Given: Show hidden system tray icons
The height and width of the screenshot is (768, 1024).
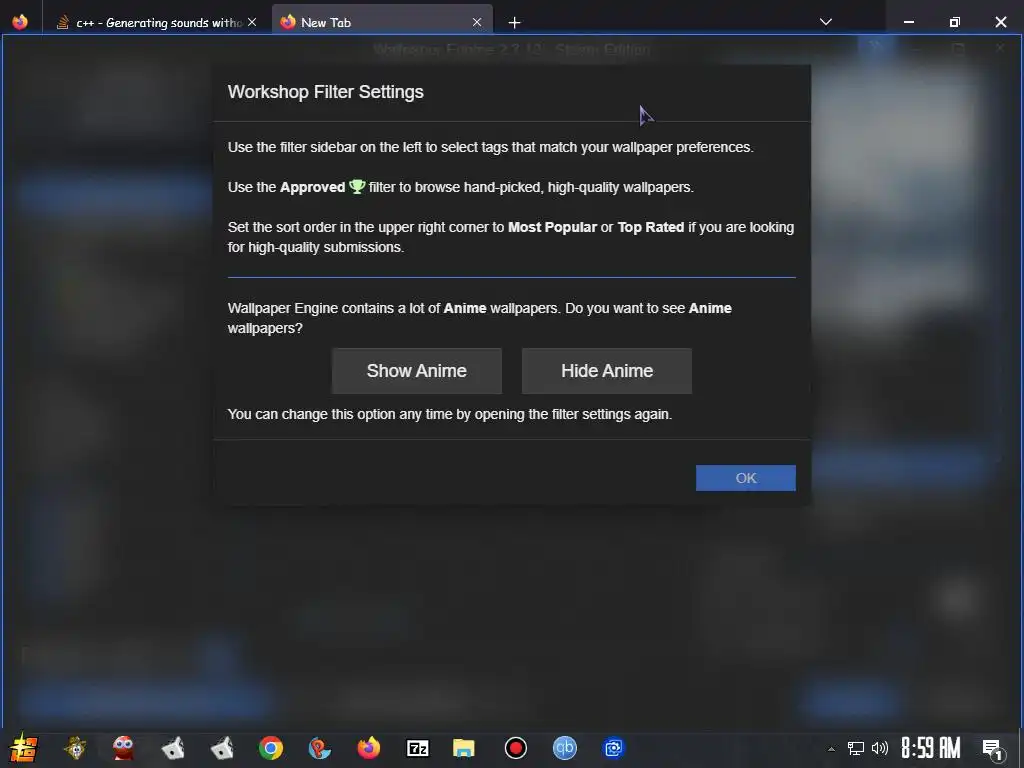Looking at the screenshot, I should coord(831,748).
